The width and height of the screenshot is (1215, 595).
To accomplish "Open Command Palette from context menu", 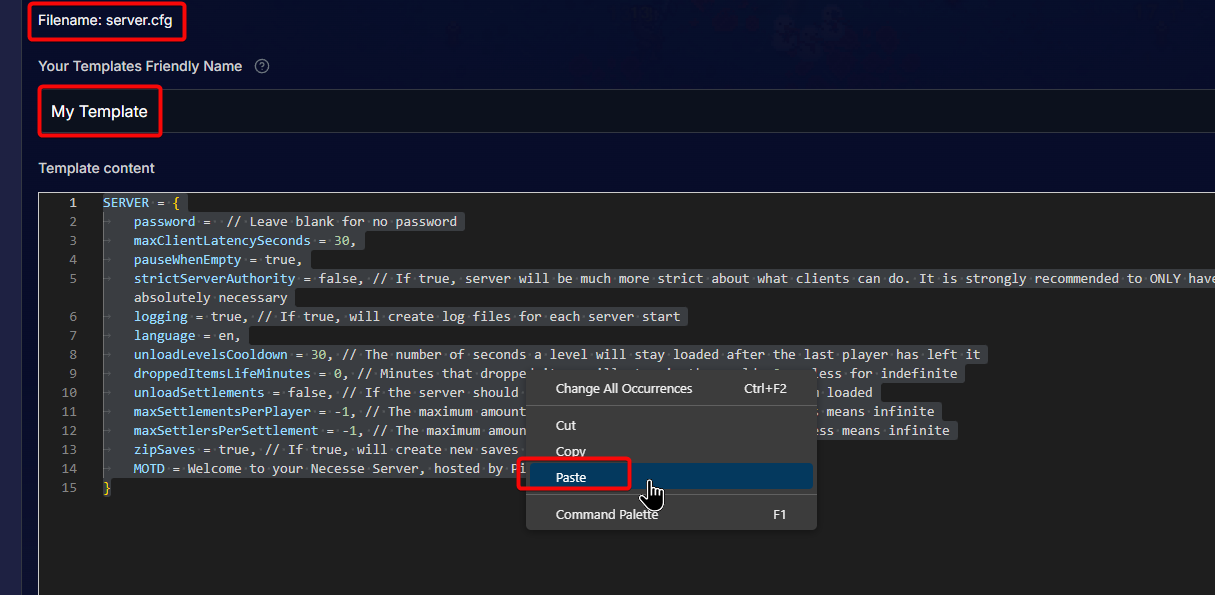I will coord(606,515).
